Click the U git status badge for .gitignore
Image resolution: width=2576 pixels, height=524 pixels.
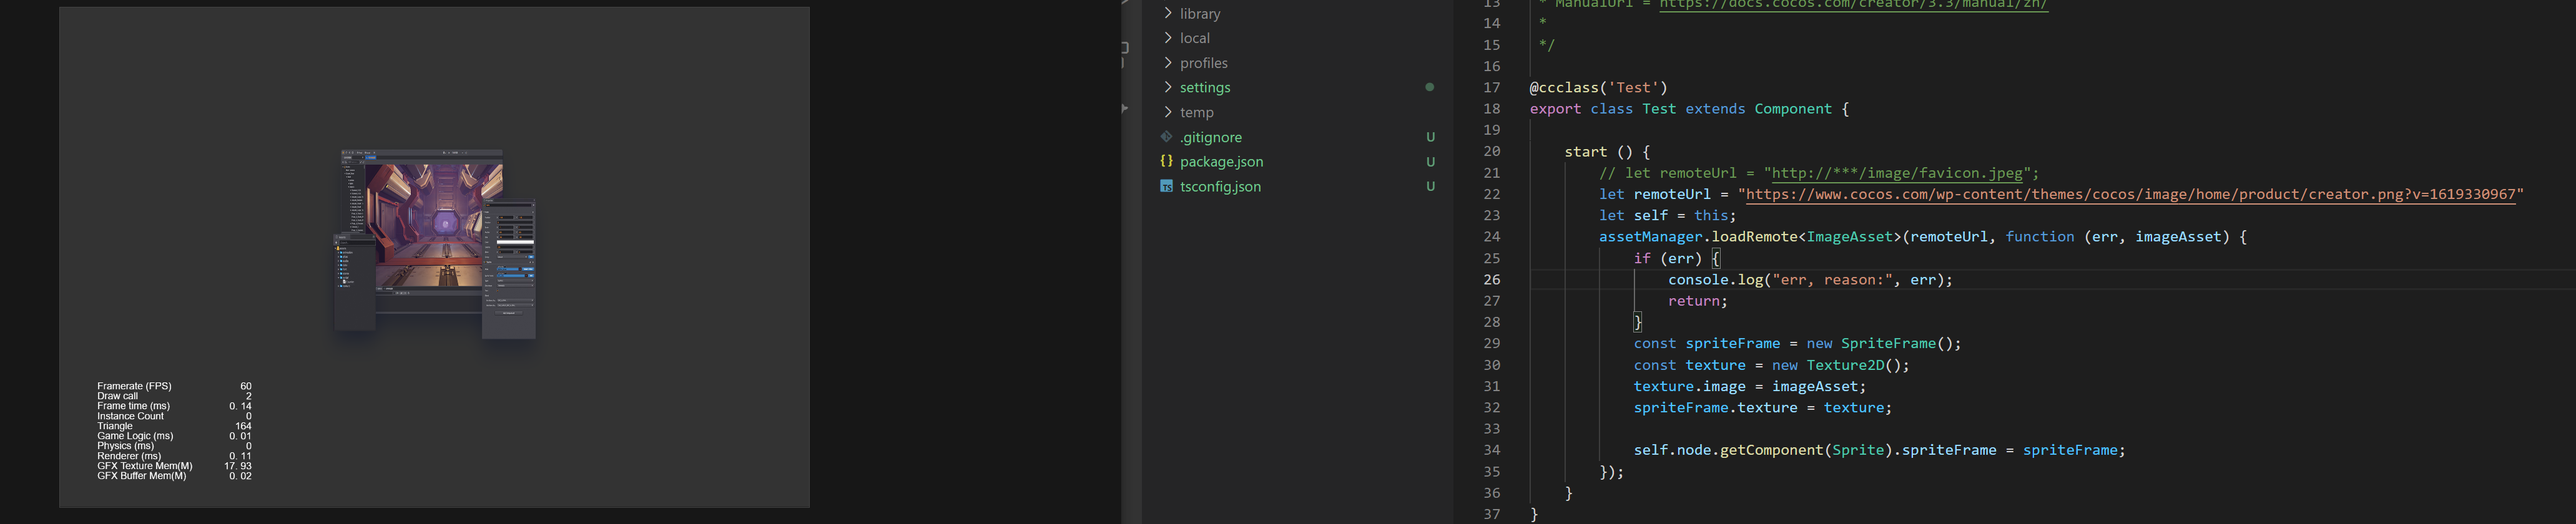click(1430, 137)
